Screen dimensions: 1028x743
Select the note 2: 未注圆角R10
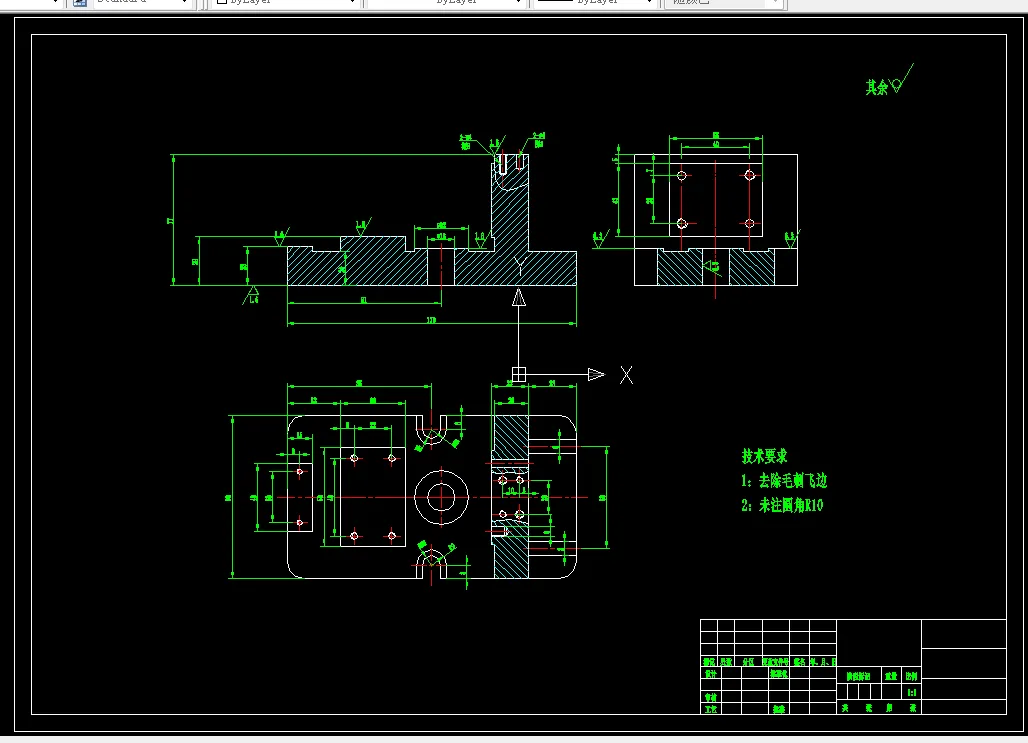click(782, 505)
